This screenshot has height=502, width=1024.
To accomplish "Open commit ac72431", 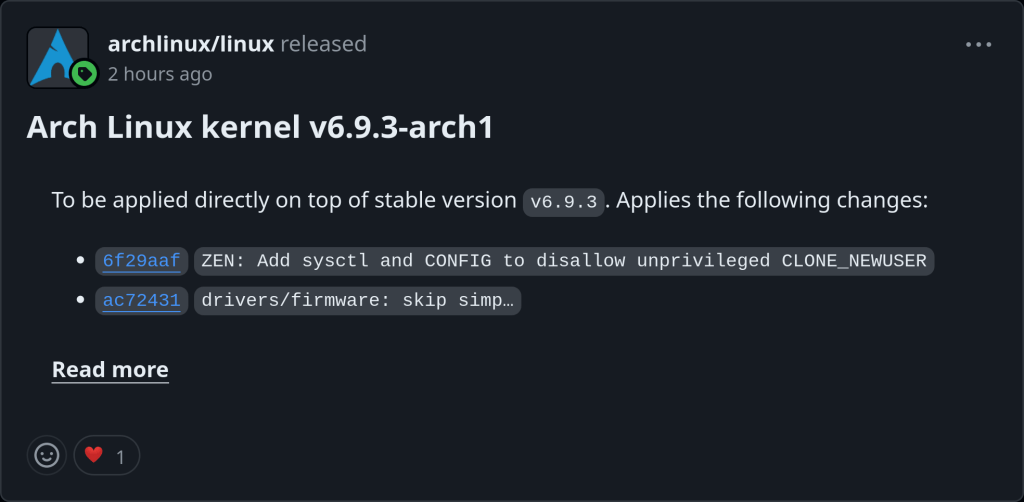I will tap(142, 300).
